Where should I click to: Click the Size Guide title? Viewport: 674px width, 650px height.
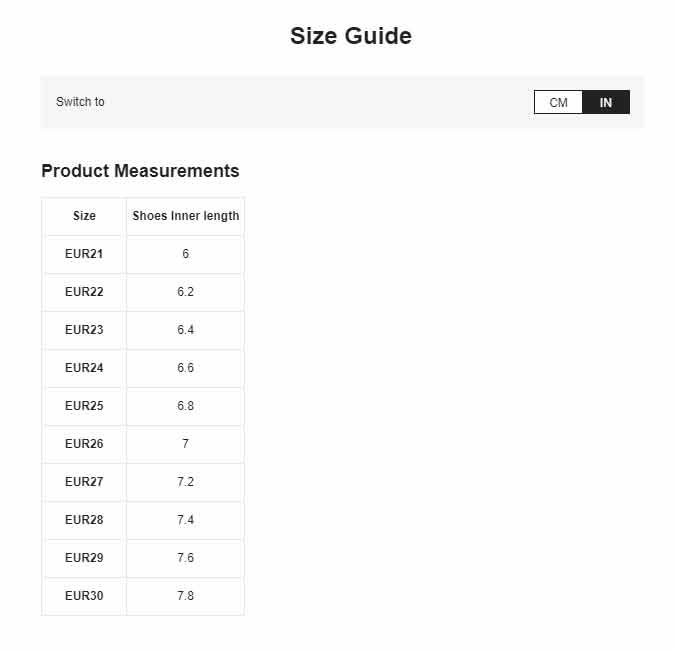(351, 36)
